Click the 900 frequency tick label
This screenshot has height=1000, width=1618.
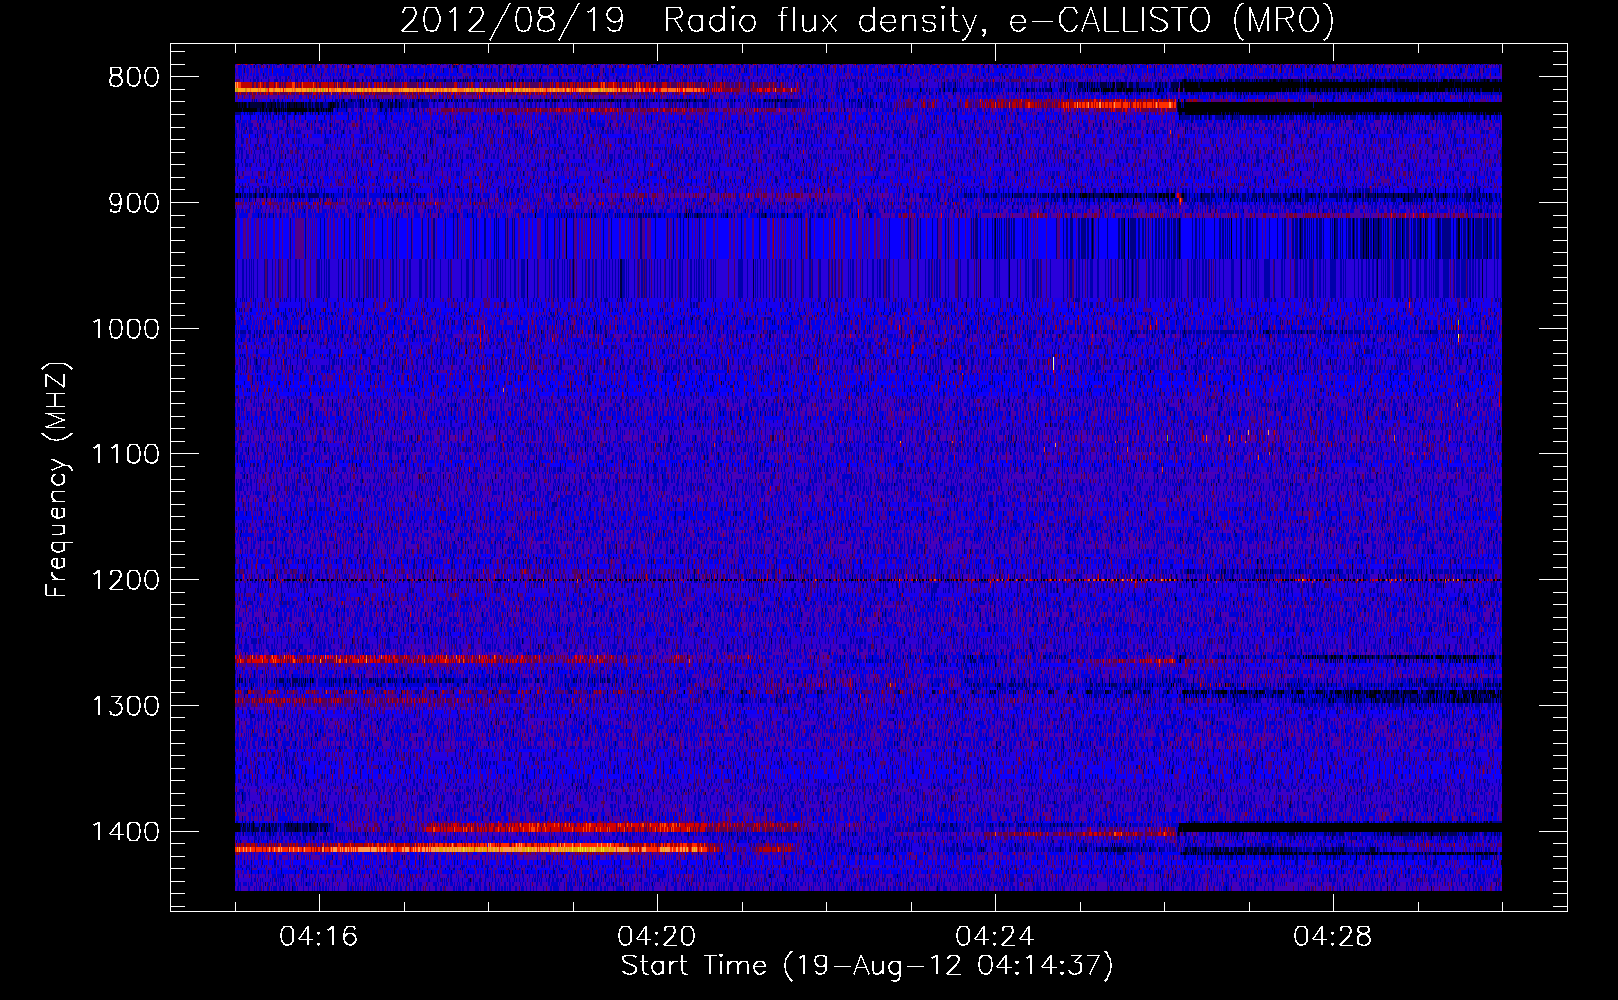click(x=133, y=203)
